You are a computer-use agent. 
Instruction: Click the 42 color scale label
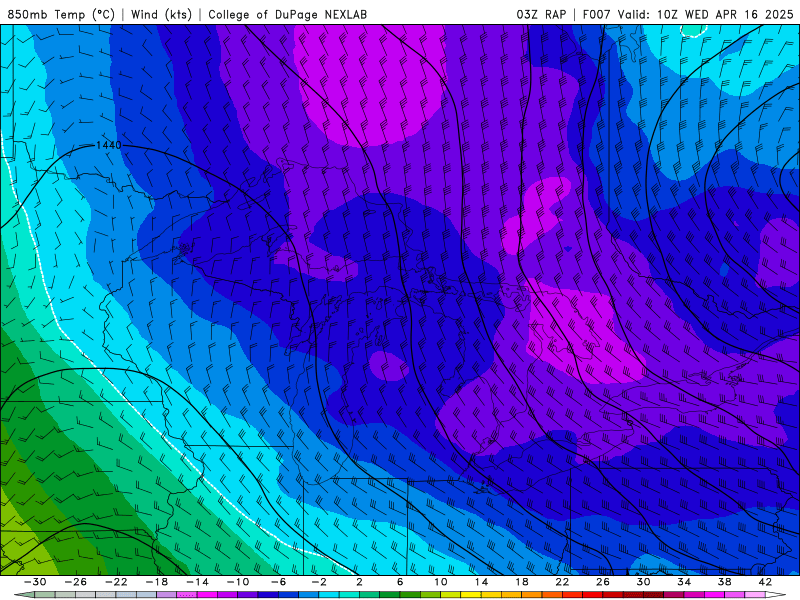pyautogui.click(x=765, y=582)
